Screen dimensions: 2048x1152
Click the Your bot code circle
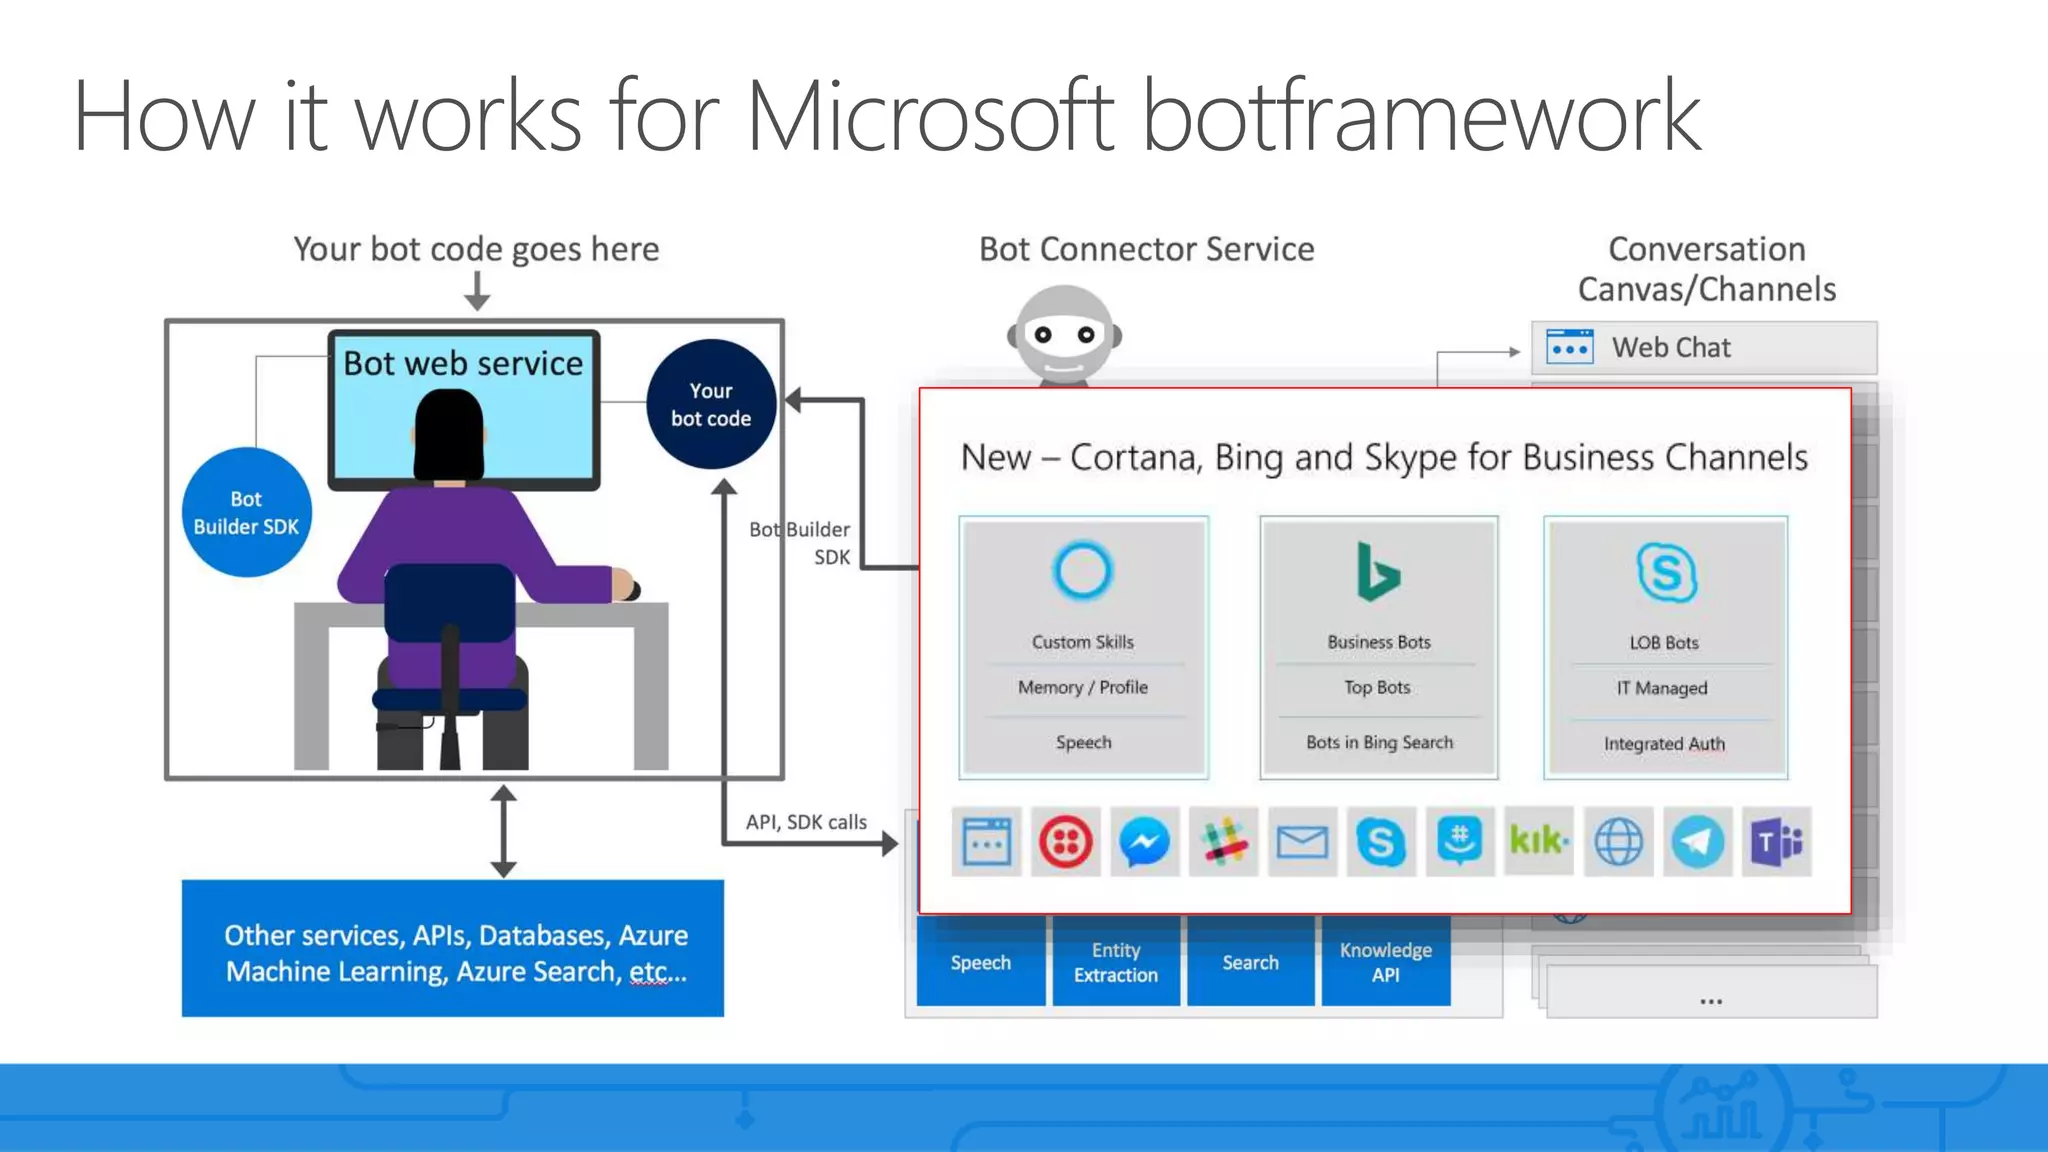(711, 404)
